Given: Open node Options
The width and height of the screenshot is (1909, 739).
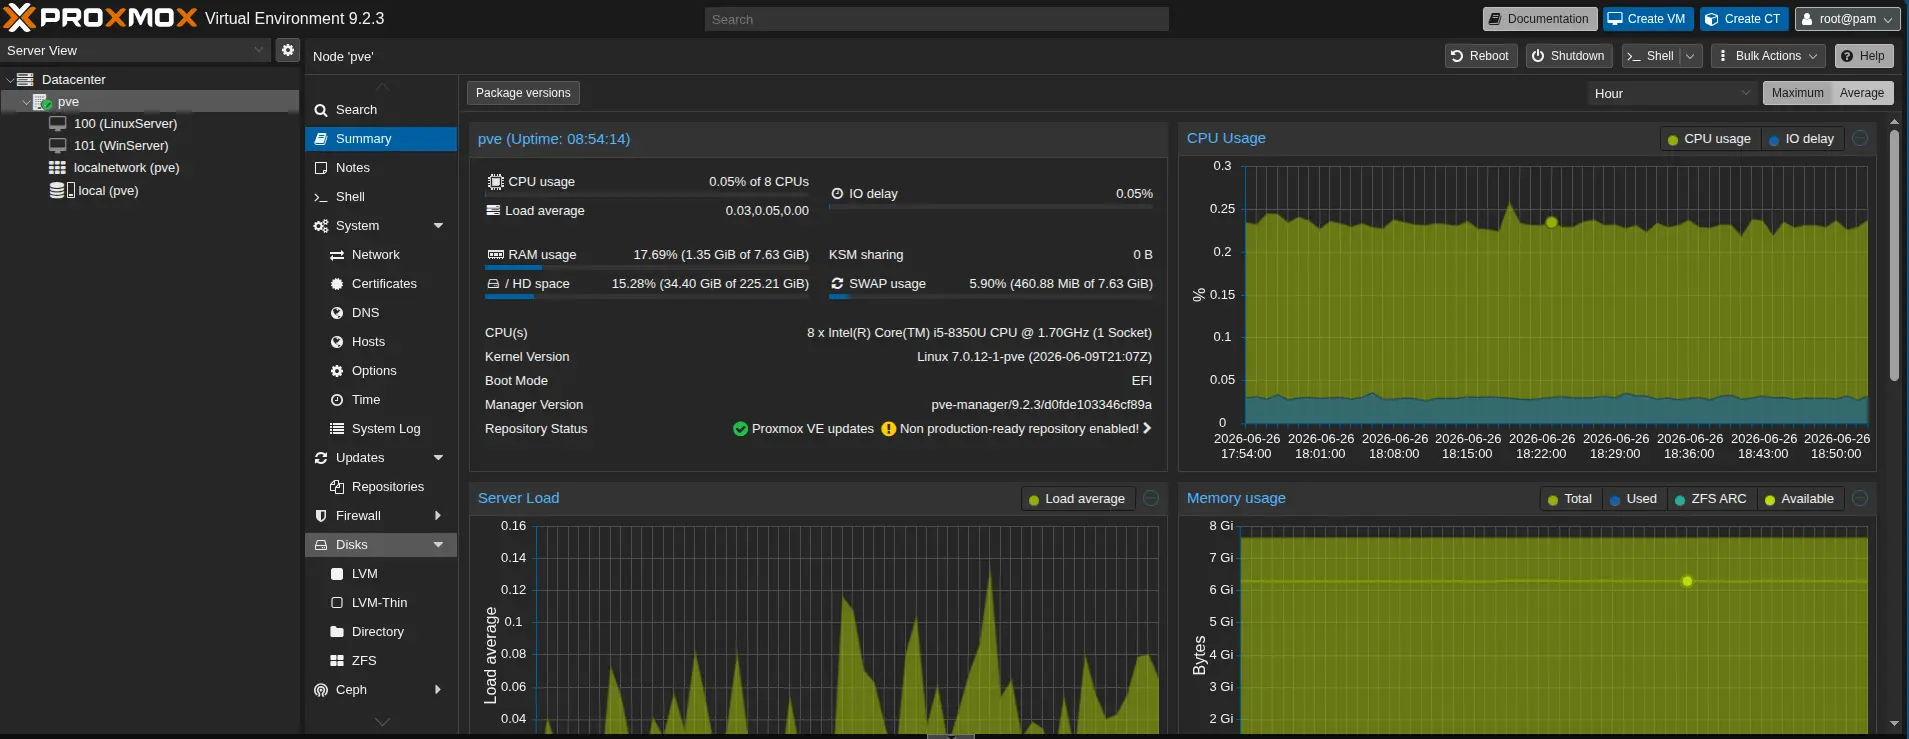Looking at the screenshot, I should tap(381, 371).
